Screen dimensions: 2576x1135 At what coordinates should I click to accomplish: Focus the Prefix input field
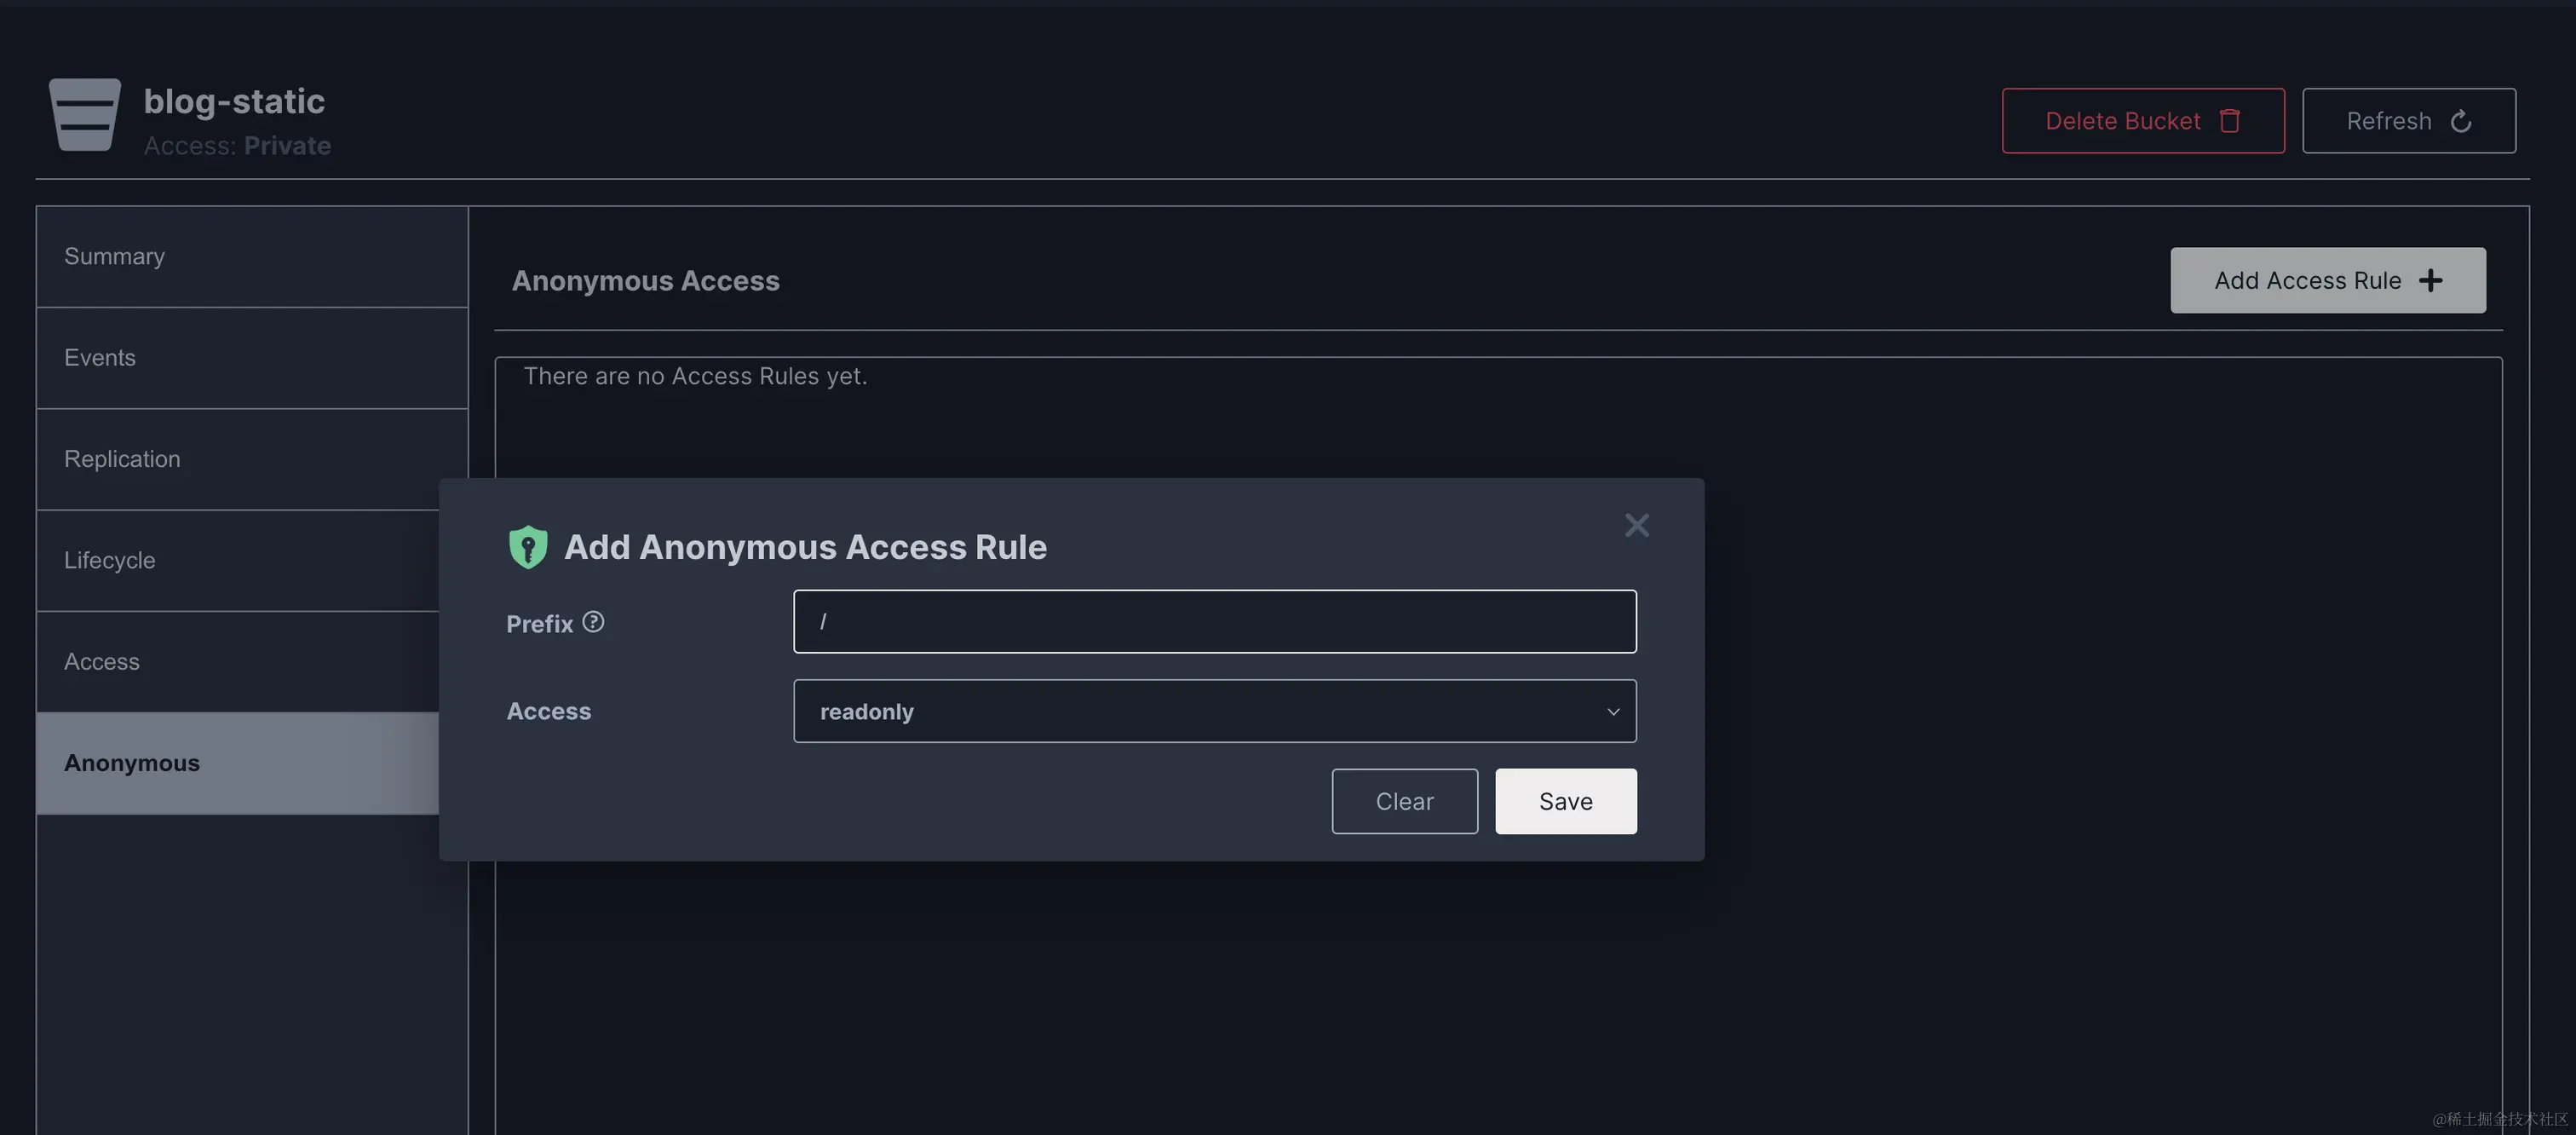(1214, 621)
